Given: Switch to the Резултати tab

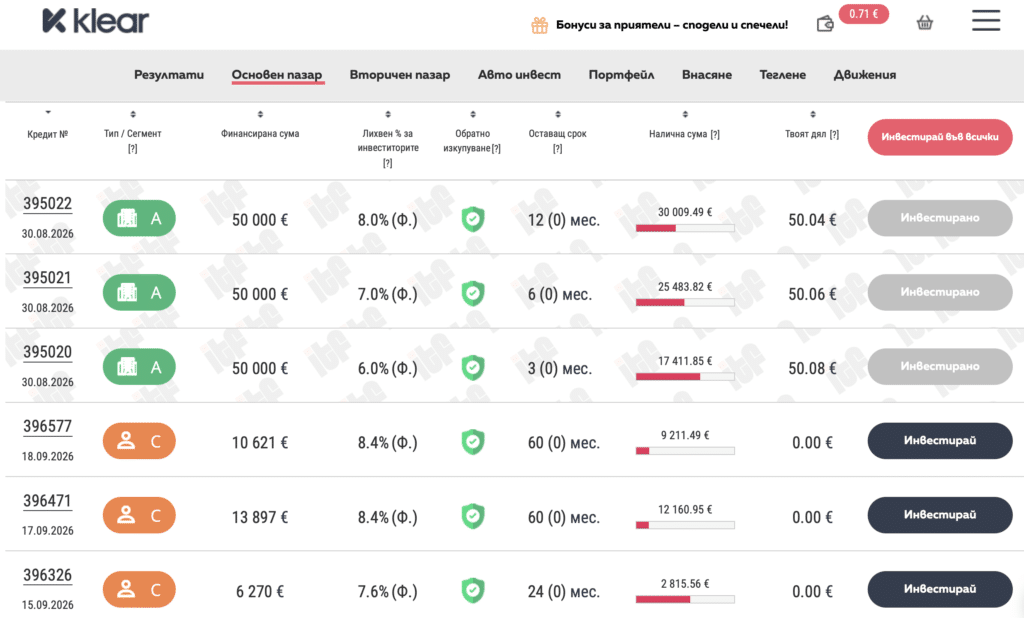Looking at the screenshot, I should click(169, 75).
